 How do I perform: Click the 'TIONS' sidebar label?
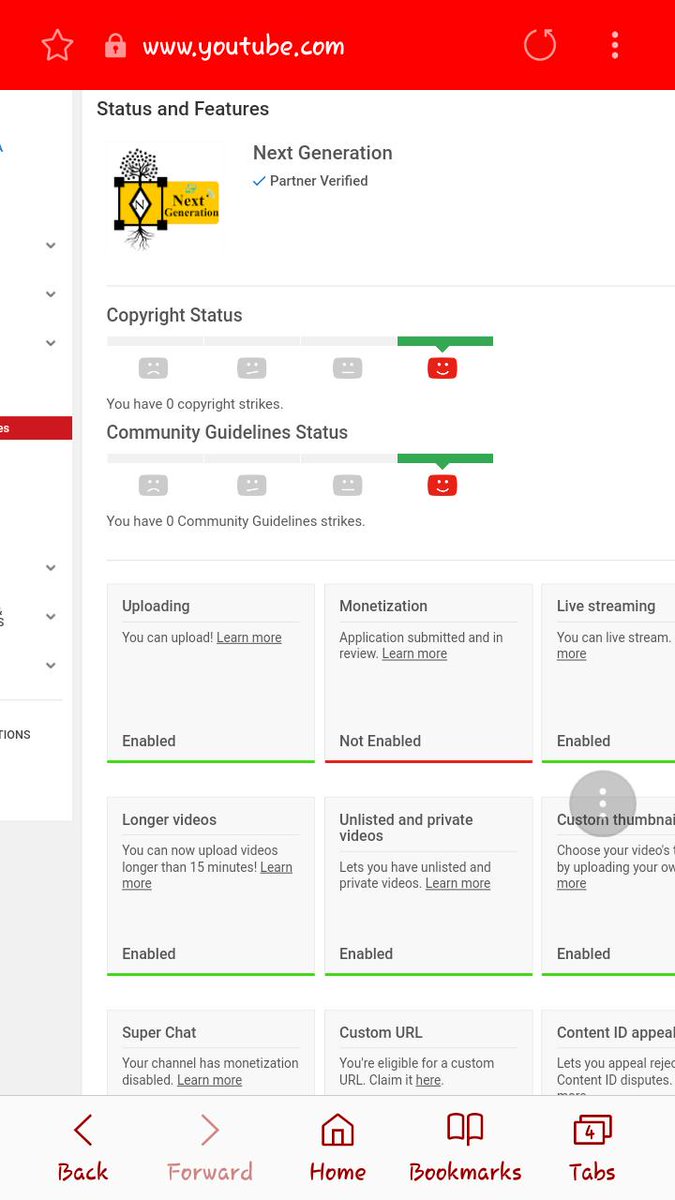[15, 735]
